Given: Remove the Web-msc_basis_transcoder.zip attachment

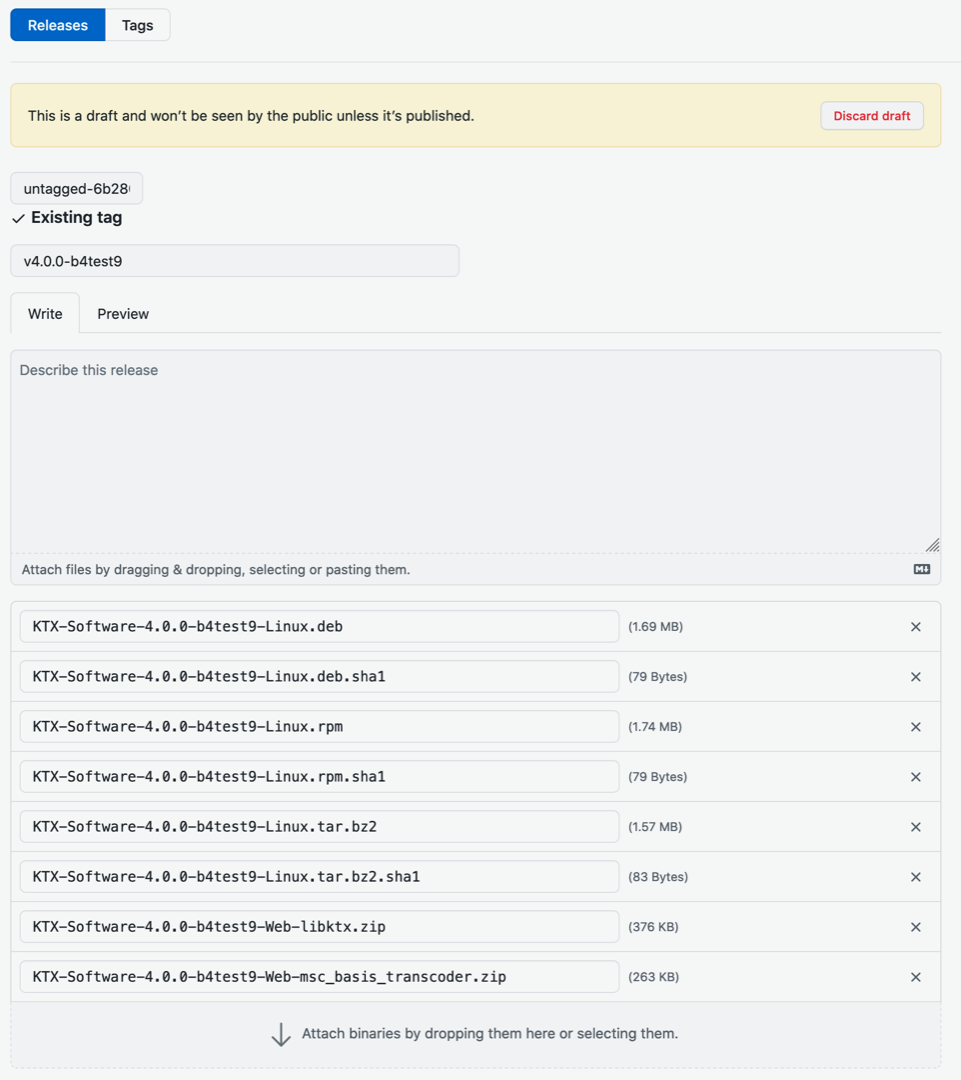Looking at the screenshot, I should point(915,977).
